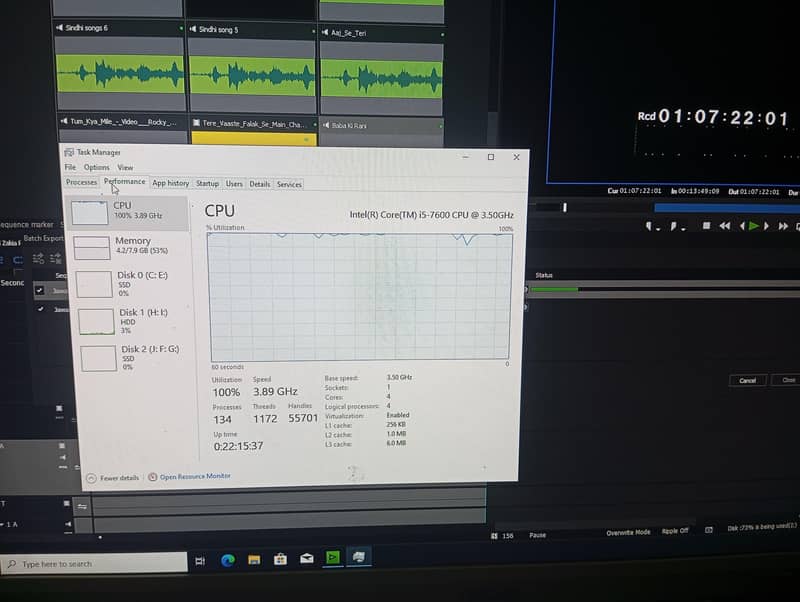
Task: Open the Mail app from the taskbar
Action: (x=307, y=558)
